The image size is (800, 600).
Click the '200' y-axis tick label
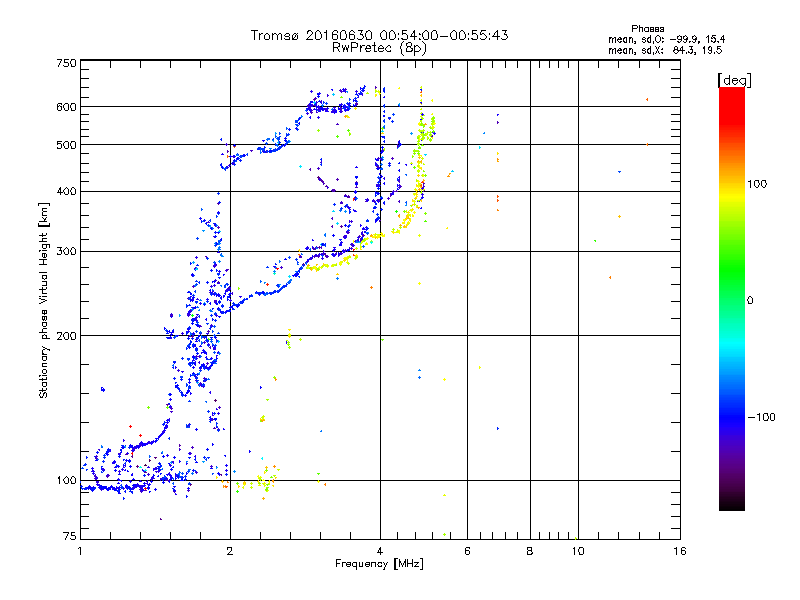tap(66, 336)
